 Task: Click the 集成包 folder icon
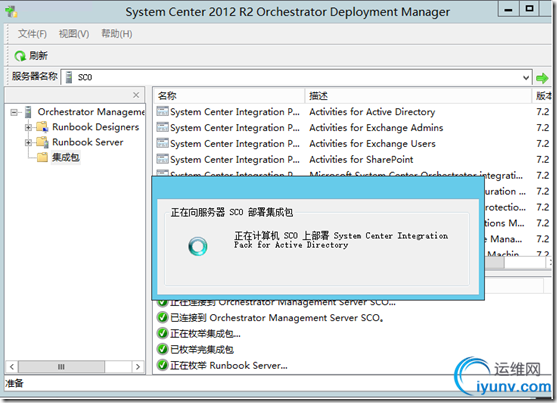click(x=42, y=157)
